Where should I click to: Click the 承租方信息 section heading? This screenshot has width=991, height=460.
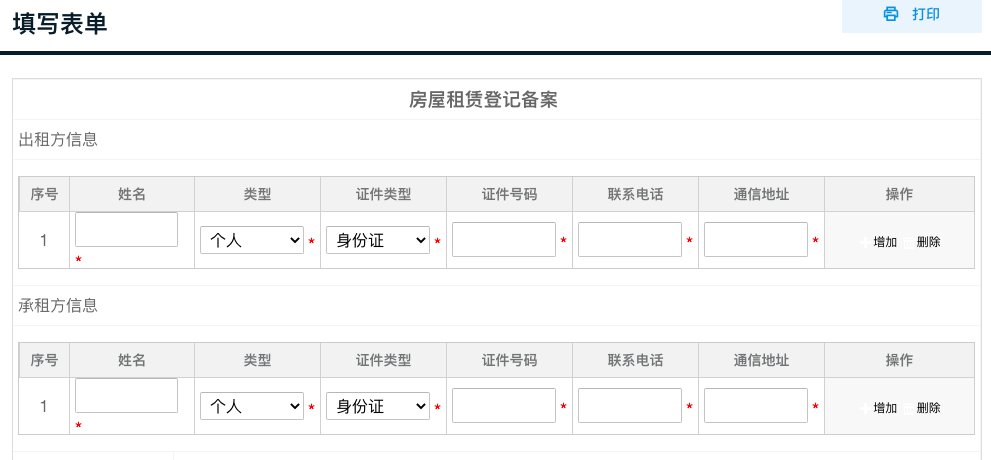58,306
